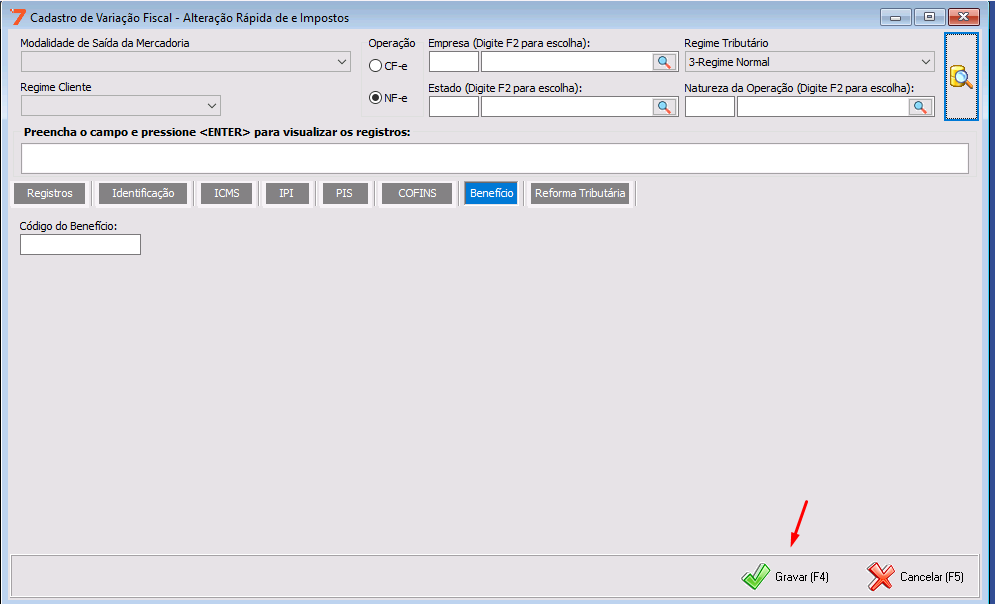This screenshot has width=995, height=604.
Task: Select the NF-e operation radio button
Action: [x=376, y=98]
